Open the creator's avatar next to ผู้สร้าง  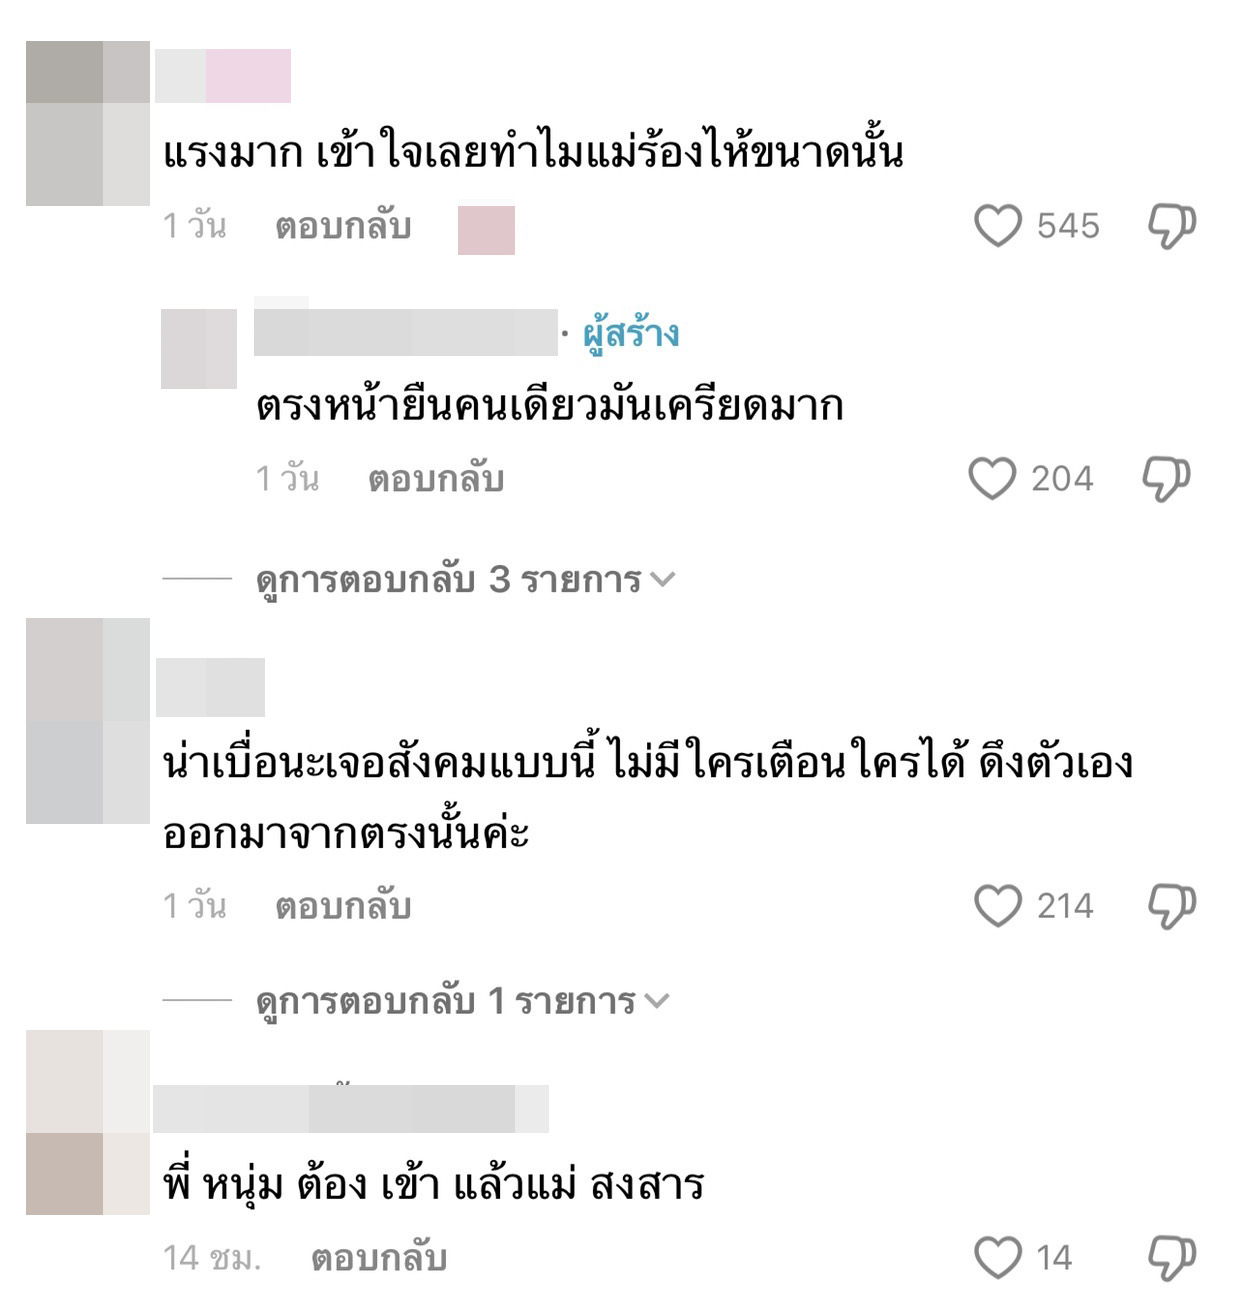(199, 348)
